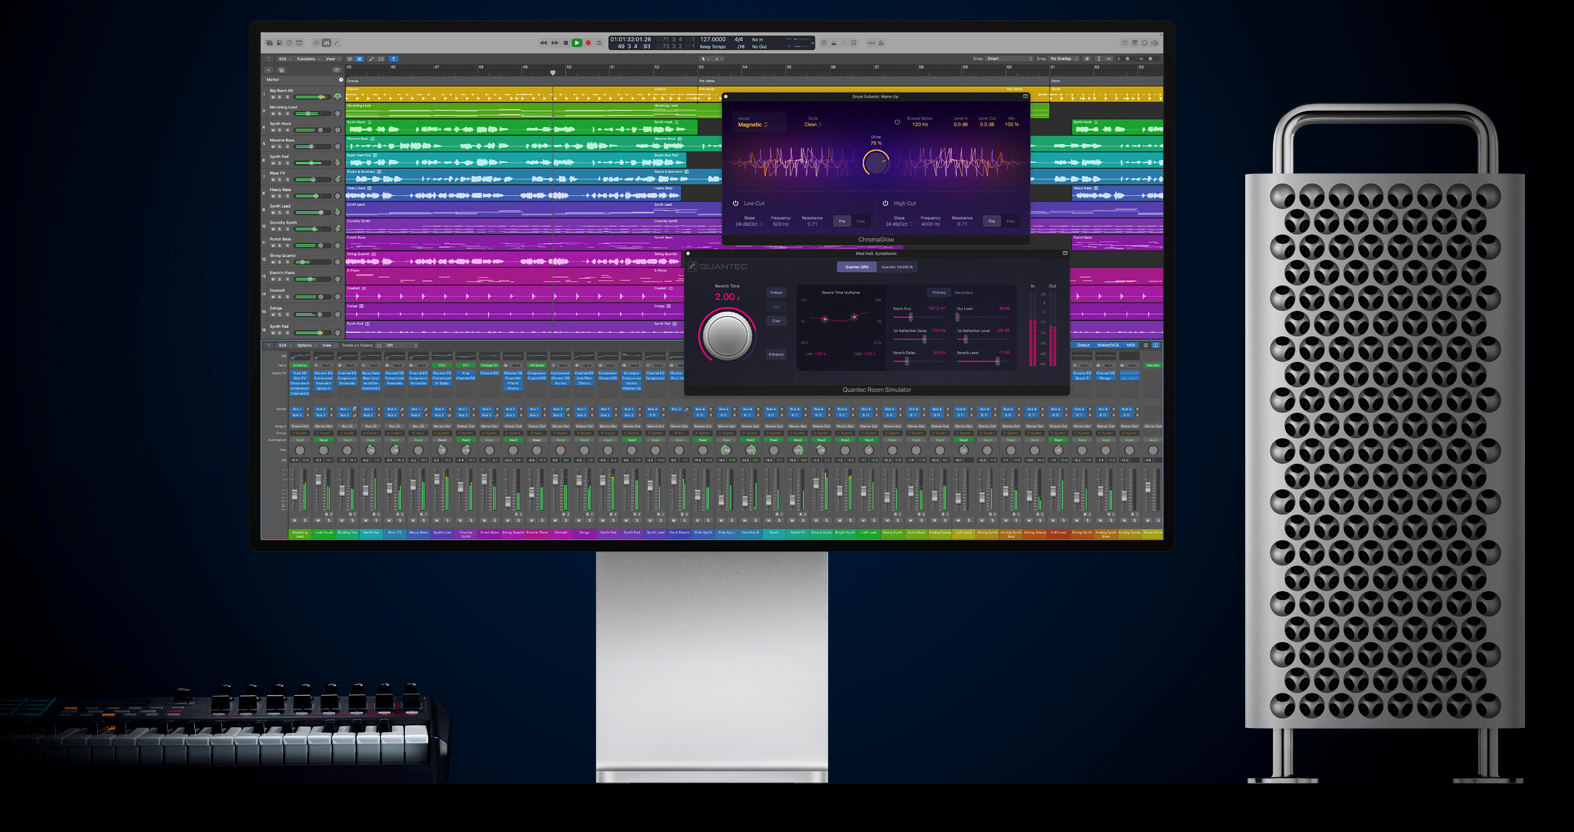Open Editors with the pencil icon
1574x832 pixels.
click(336, 43)
